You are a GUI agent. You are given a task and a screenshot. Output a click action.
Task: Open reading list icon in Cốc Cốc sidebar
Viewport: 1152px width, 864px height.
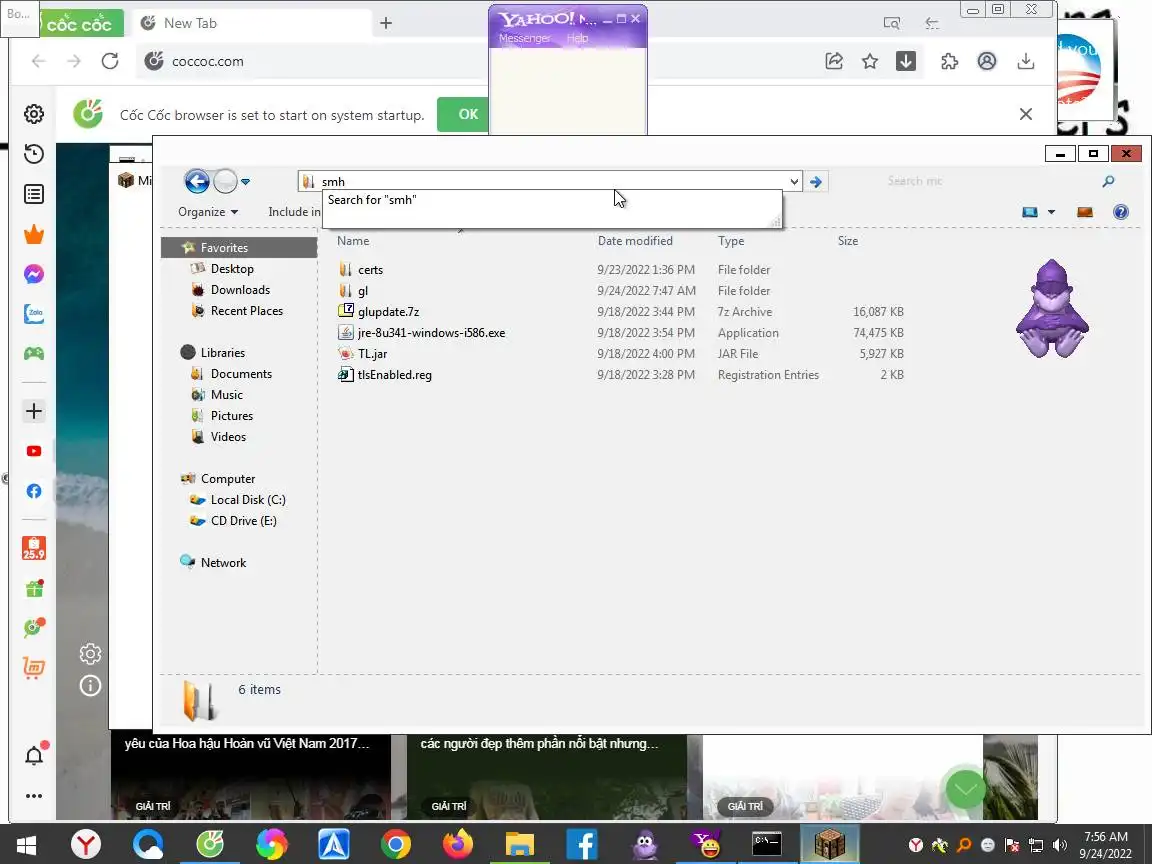tap(34, 194)
